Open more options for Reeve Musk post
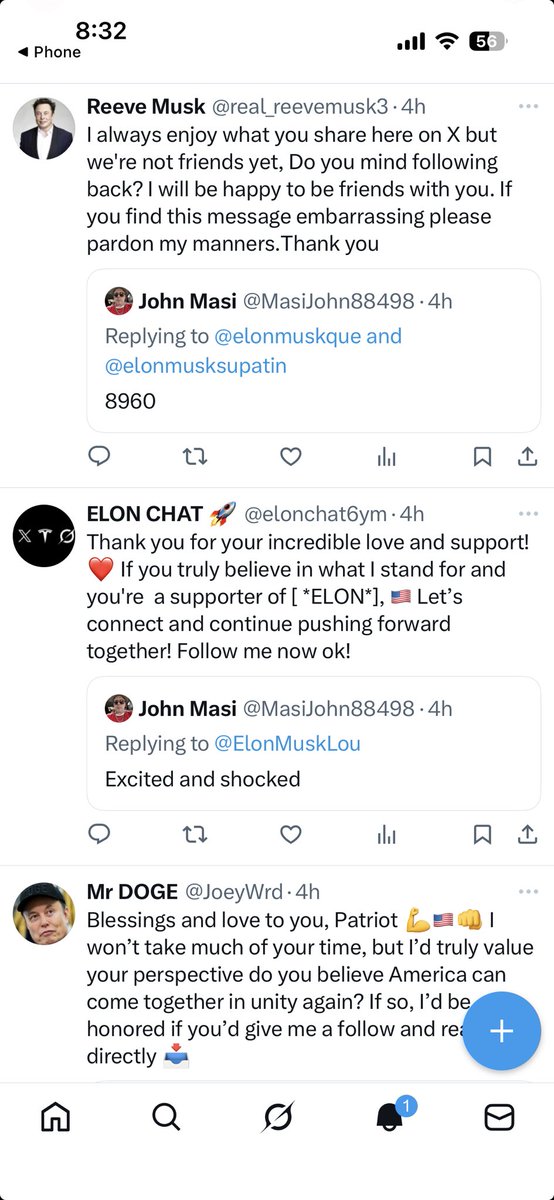 (528, 106)
